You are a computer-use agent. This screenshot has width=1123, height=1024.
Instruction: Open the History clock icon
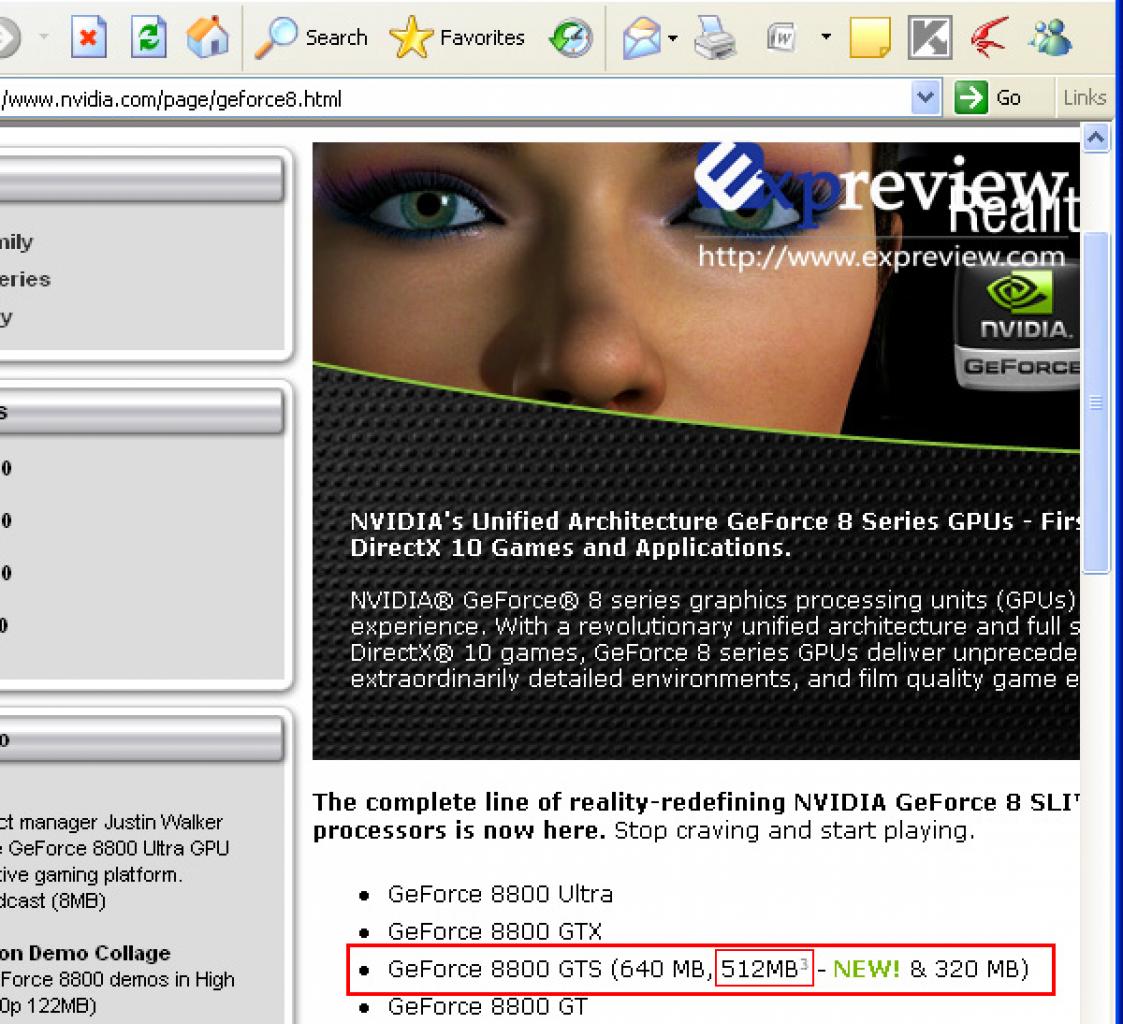coord(571,37)
